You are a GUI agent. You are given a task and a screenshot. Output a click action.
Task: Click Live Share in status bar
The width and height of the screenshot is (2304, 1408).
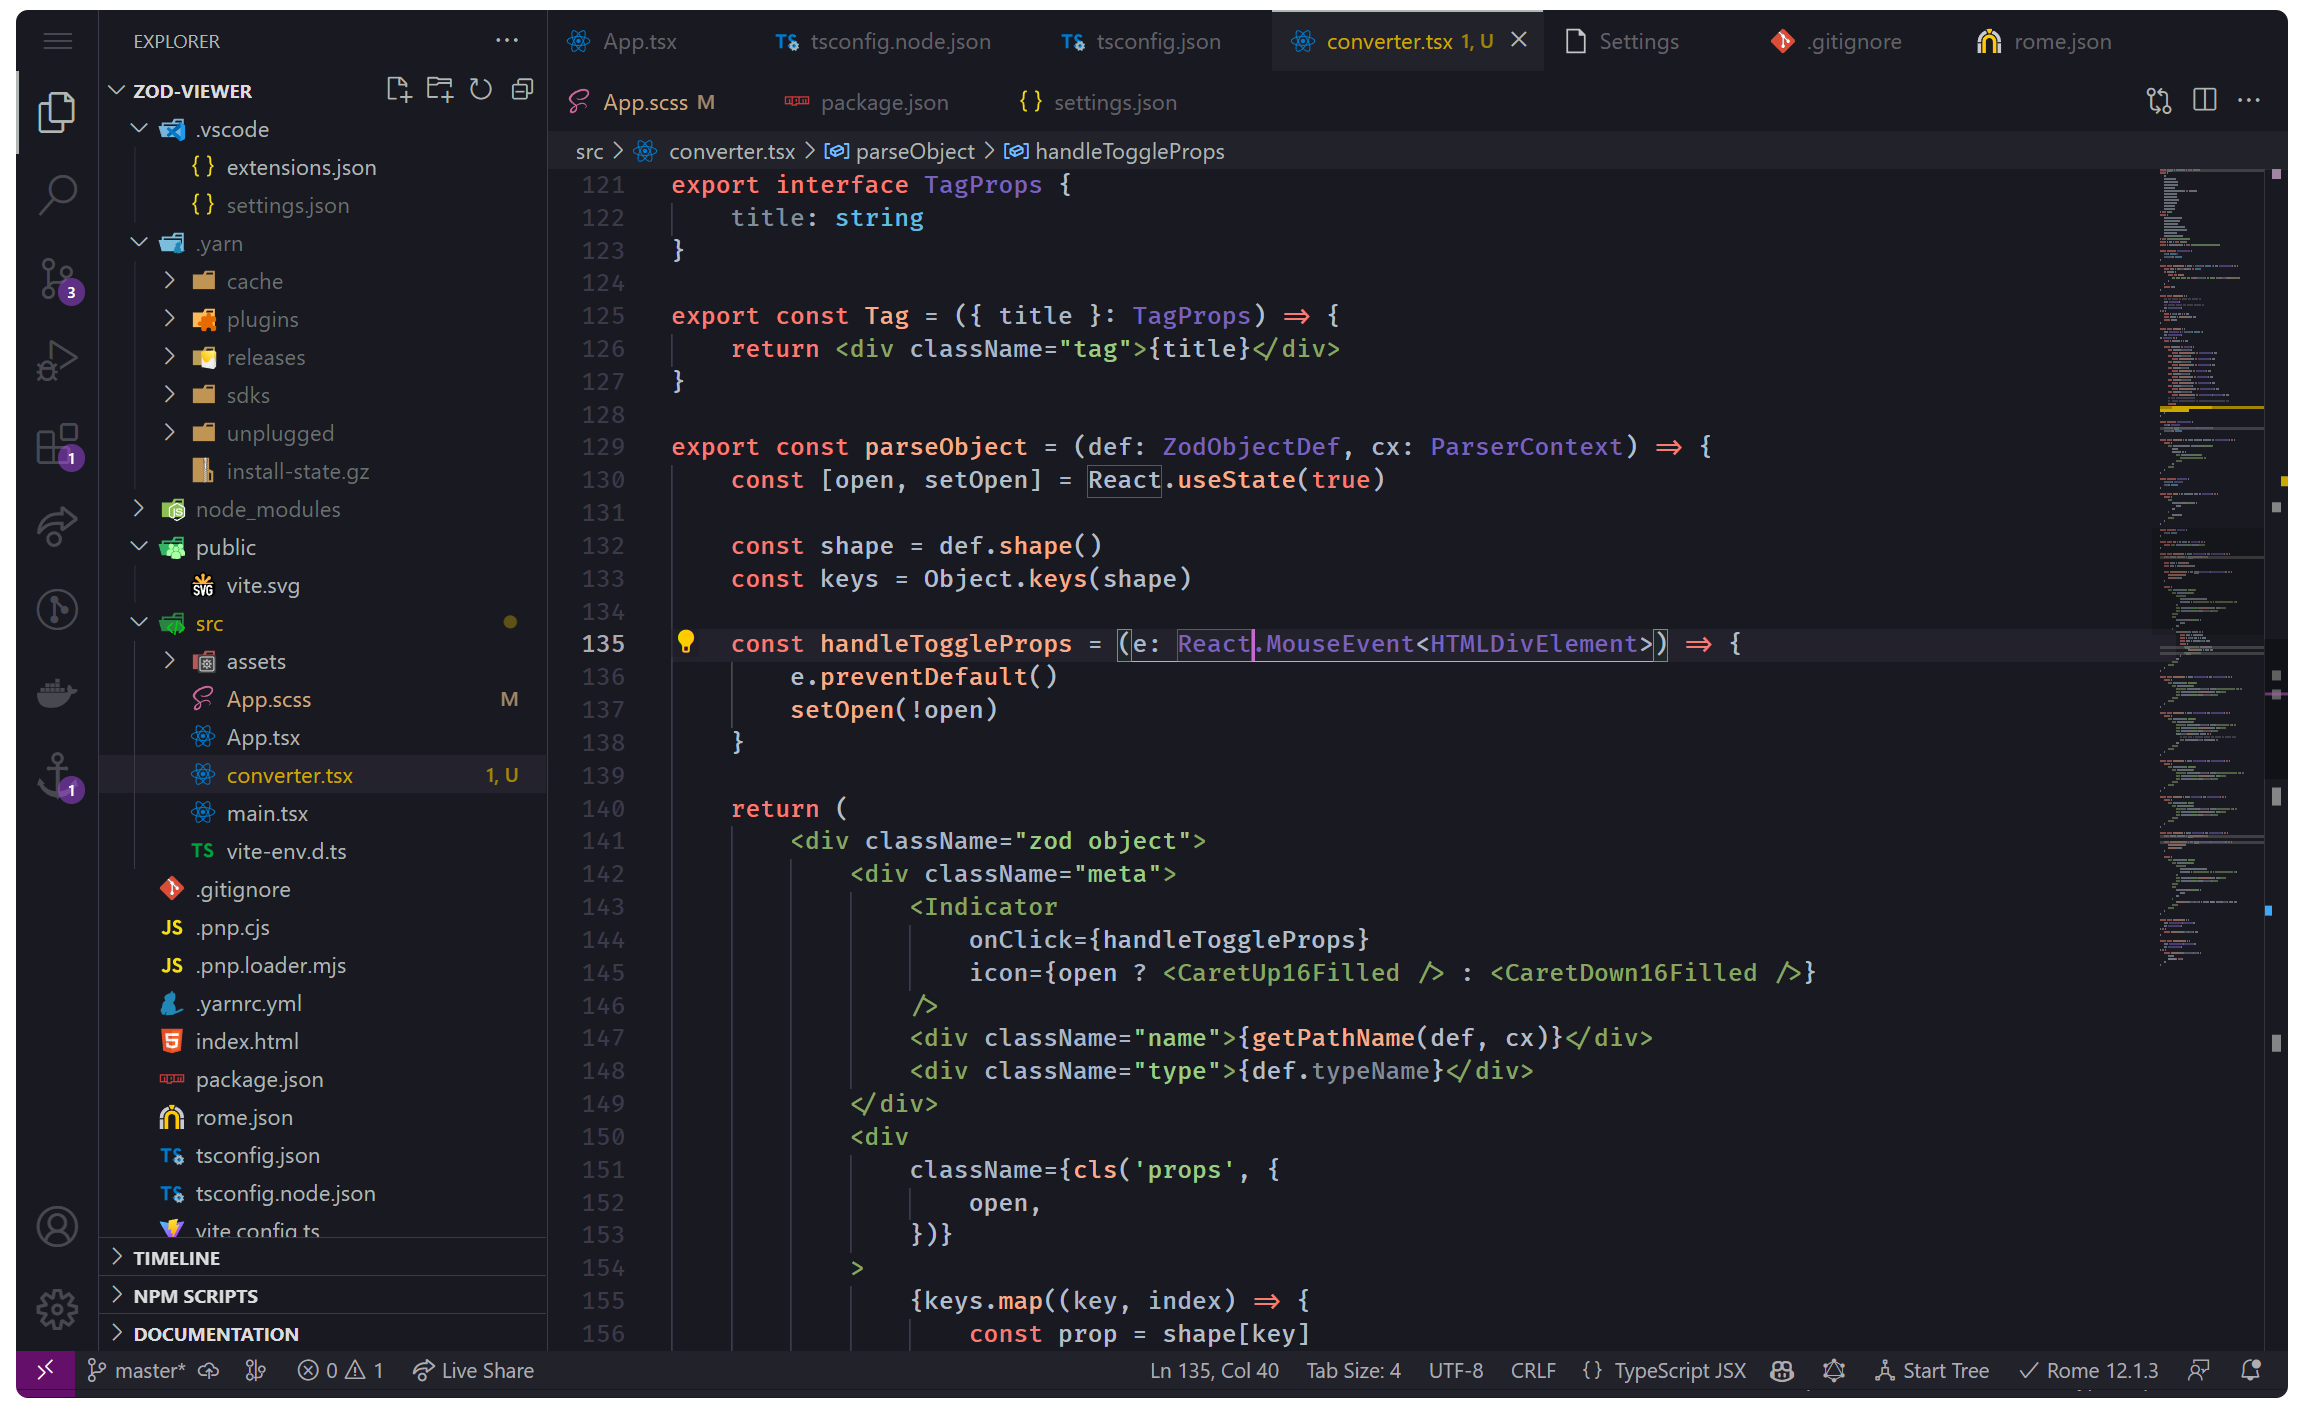[x=473, y=1370]
